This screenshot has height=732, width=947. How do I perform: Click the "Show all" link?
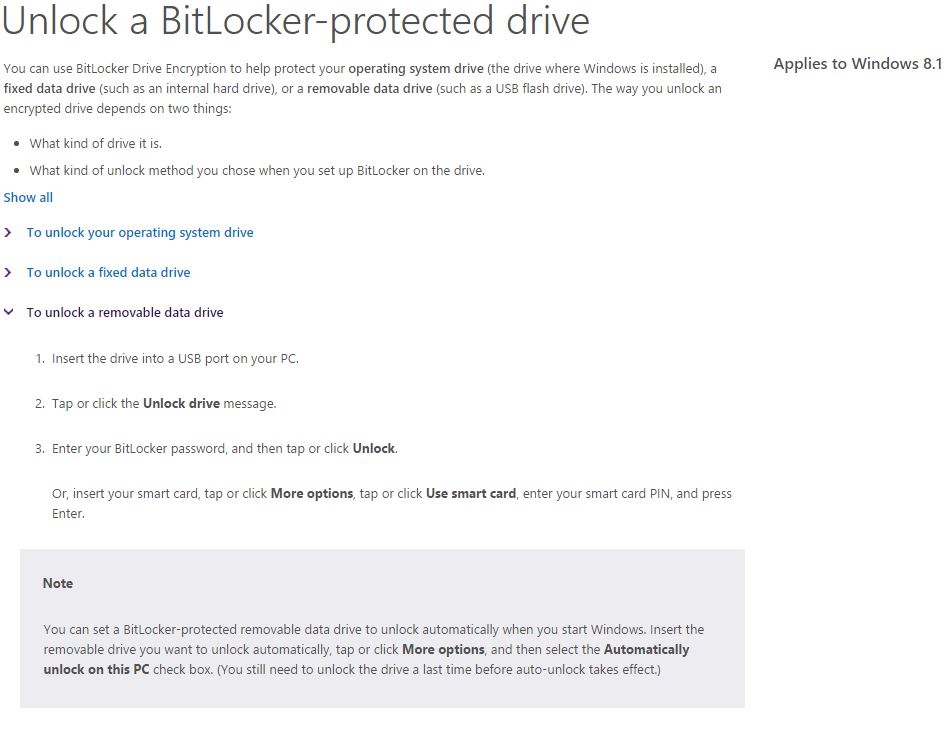[x=28, y=197]
